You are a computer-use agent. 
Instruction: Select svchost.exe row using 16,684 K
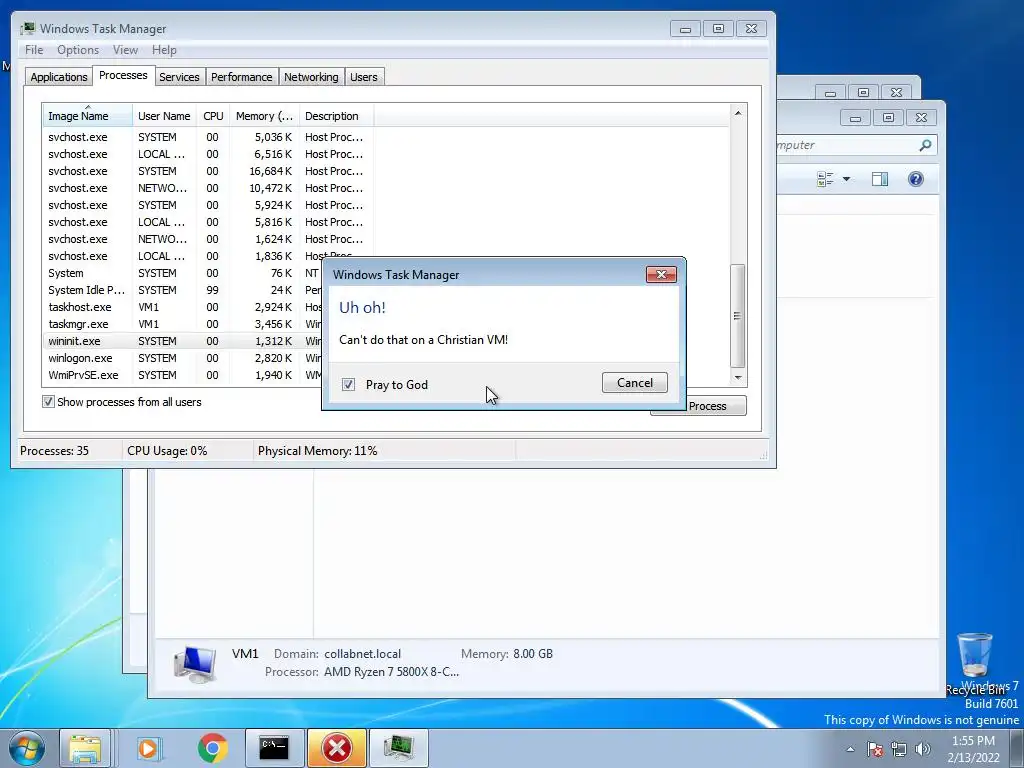pyautogui.click(x=208, y=171)
